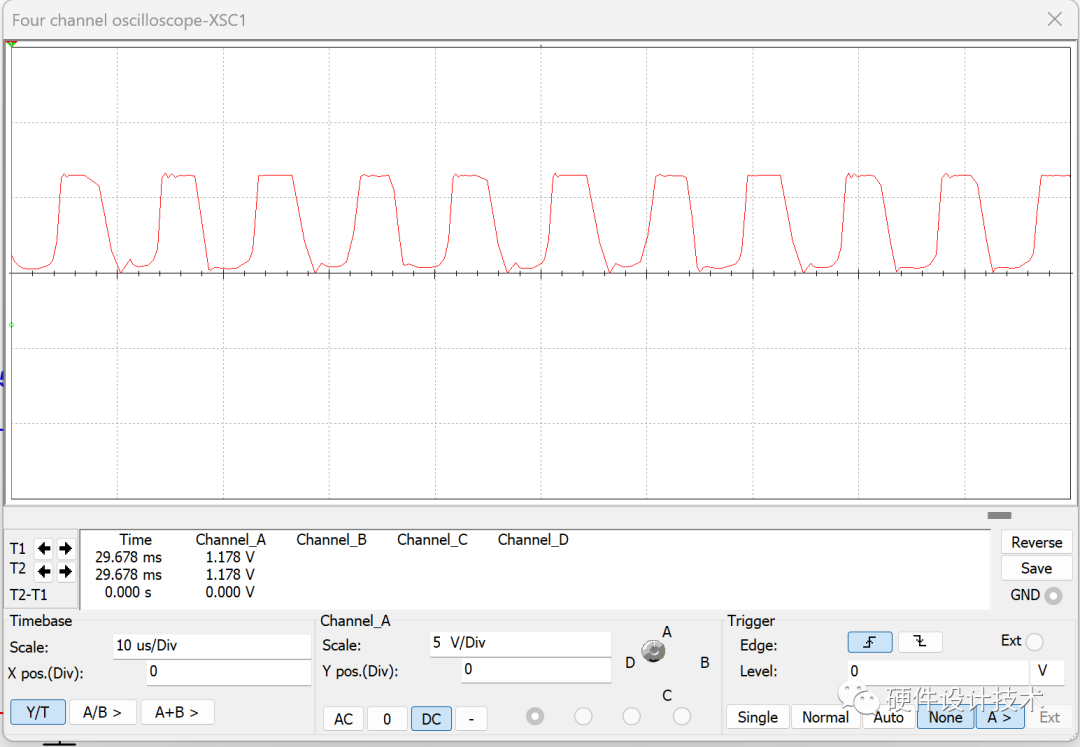The height and width of the screenshot is (747, 1080).
Task: Select the 0 coupling option for Channel_A
Action: pos(387,718)
